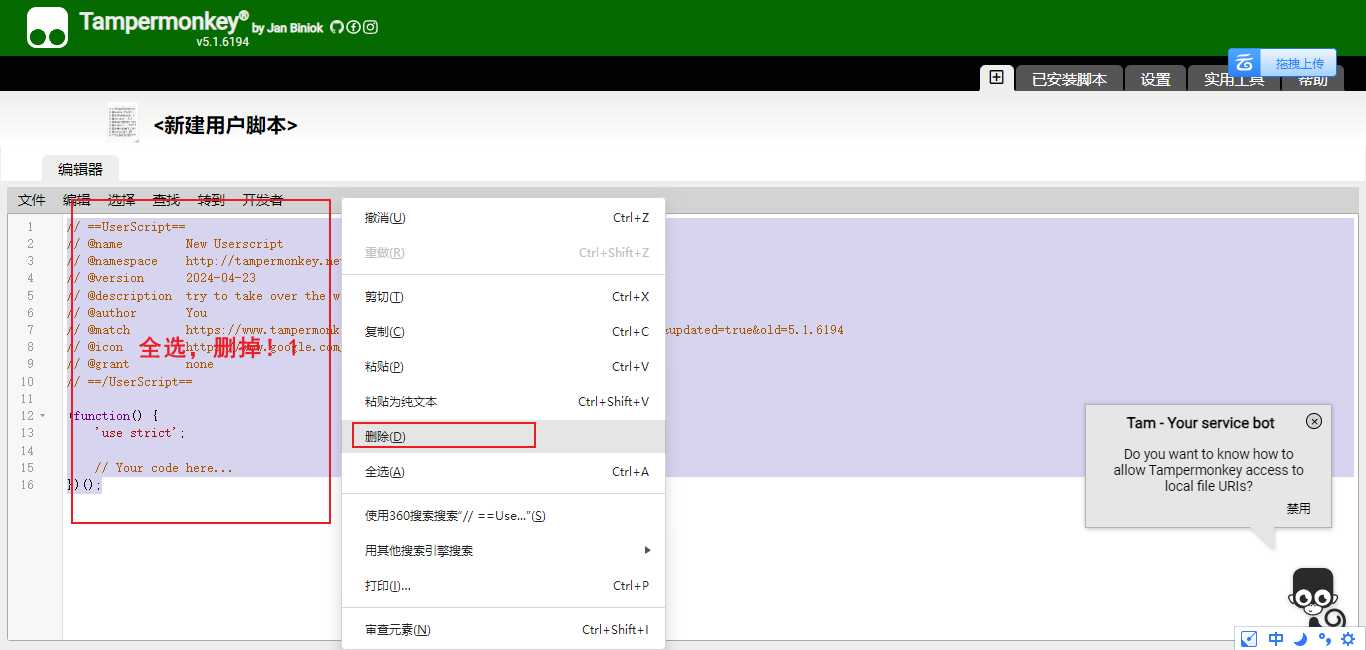Click the 'use strict' code line

point(140,433)
